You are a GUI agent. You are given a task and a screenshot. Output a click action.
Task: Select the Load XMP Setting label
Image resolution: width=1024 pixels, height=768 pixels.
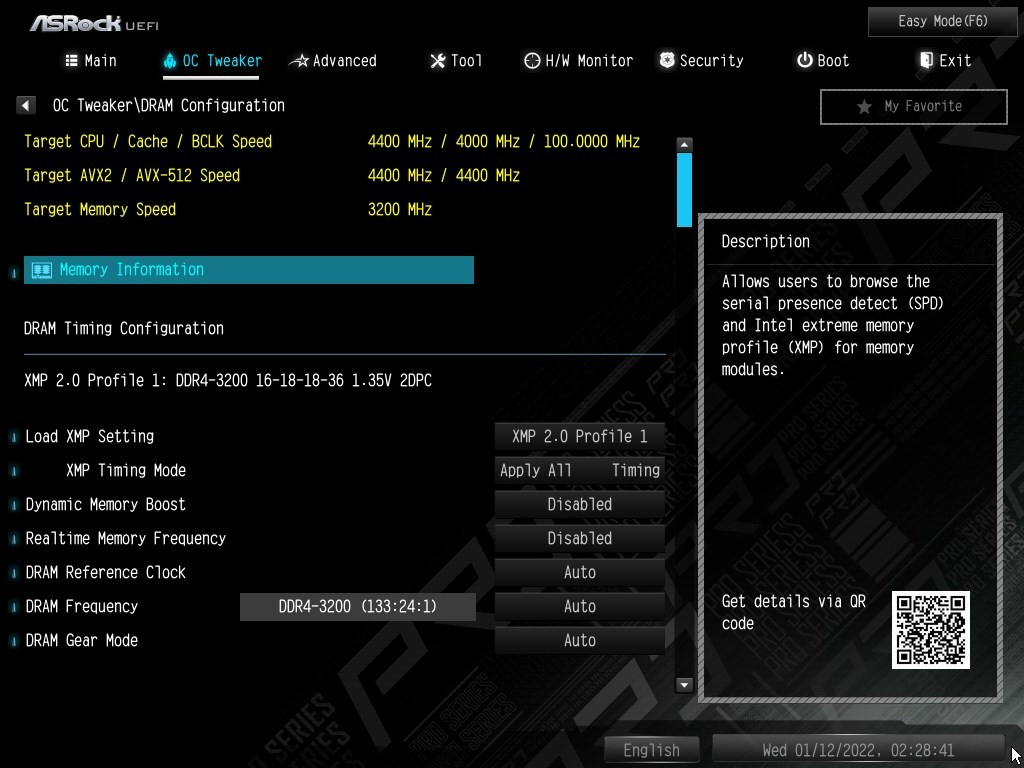click(89, 436)
